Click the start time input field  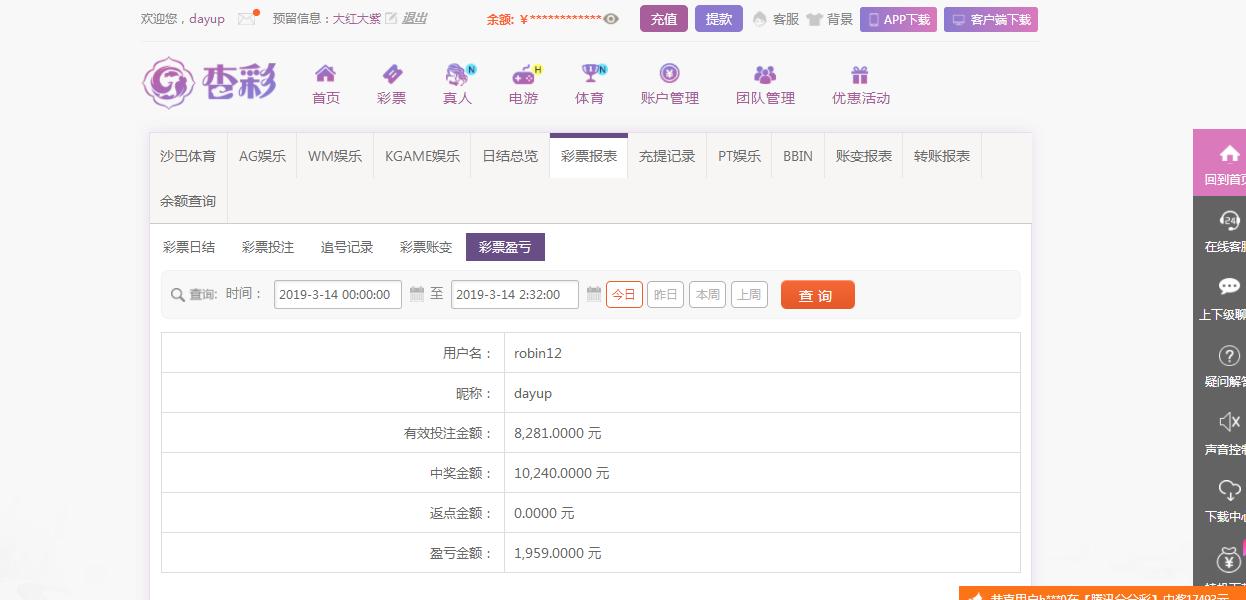click(337, 295)
